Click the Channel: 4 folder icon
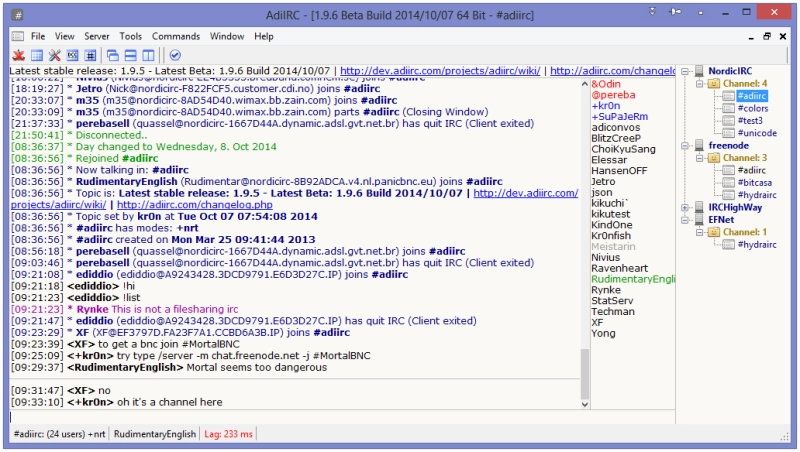Screen dimensions: 800x452 tap(714, 83)
